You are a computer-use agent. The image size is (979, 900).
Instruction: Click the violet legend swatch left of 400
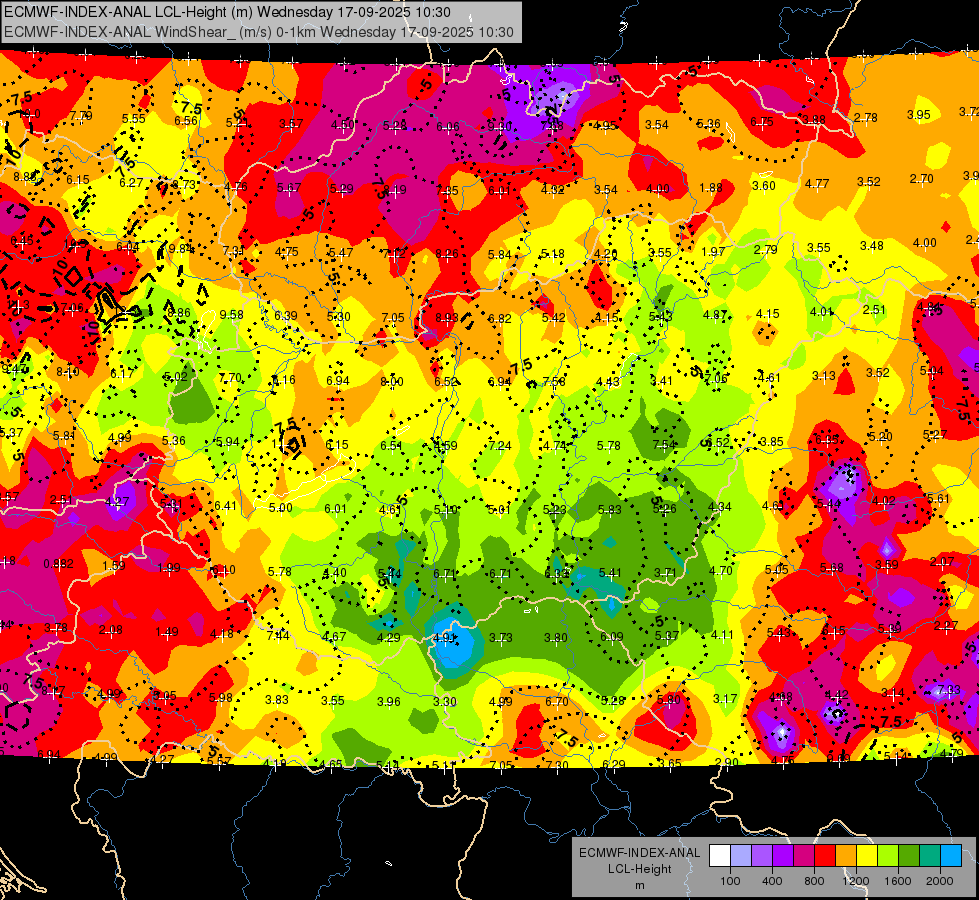coord(762,855)
